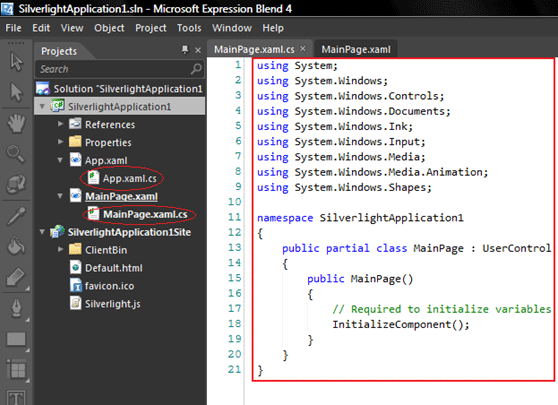Click the Expression Blend app icon in title bar
This screenshot has width=558, height=405.
7,9
